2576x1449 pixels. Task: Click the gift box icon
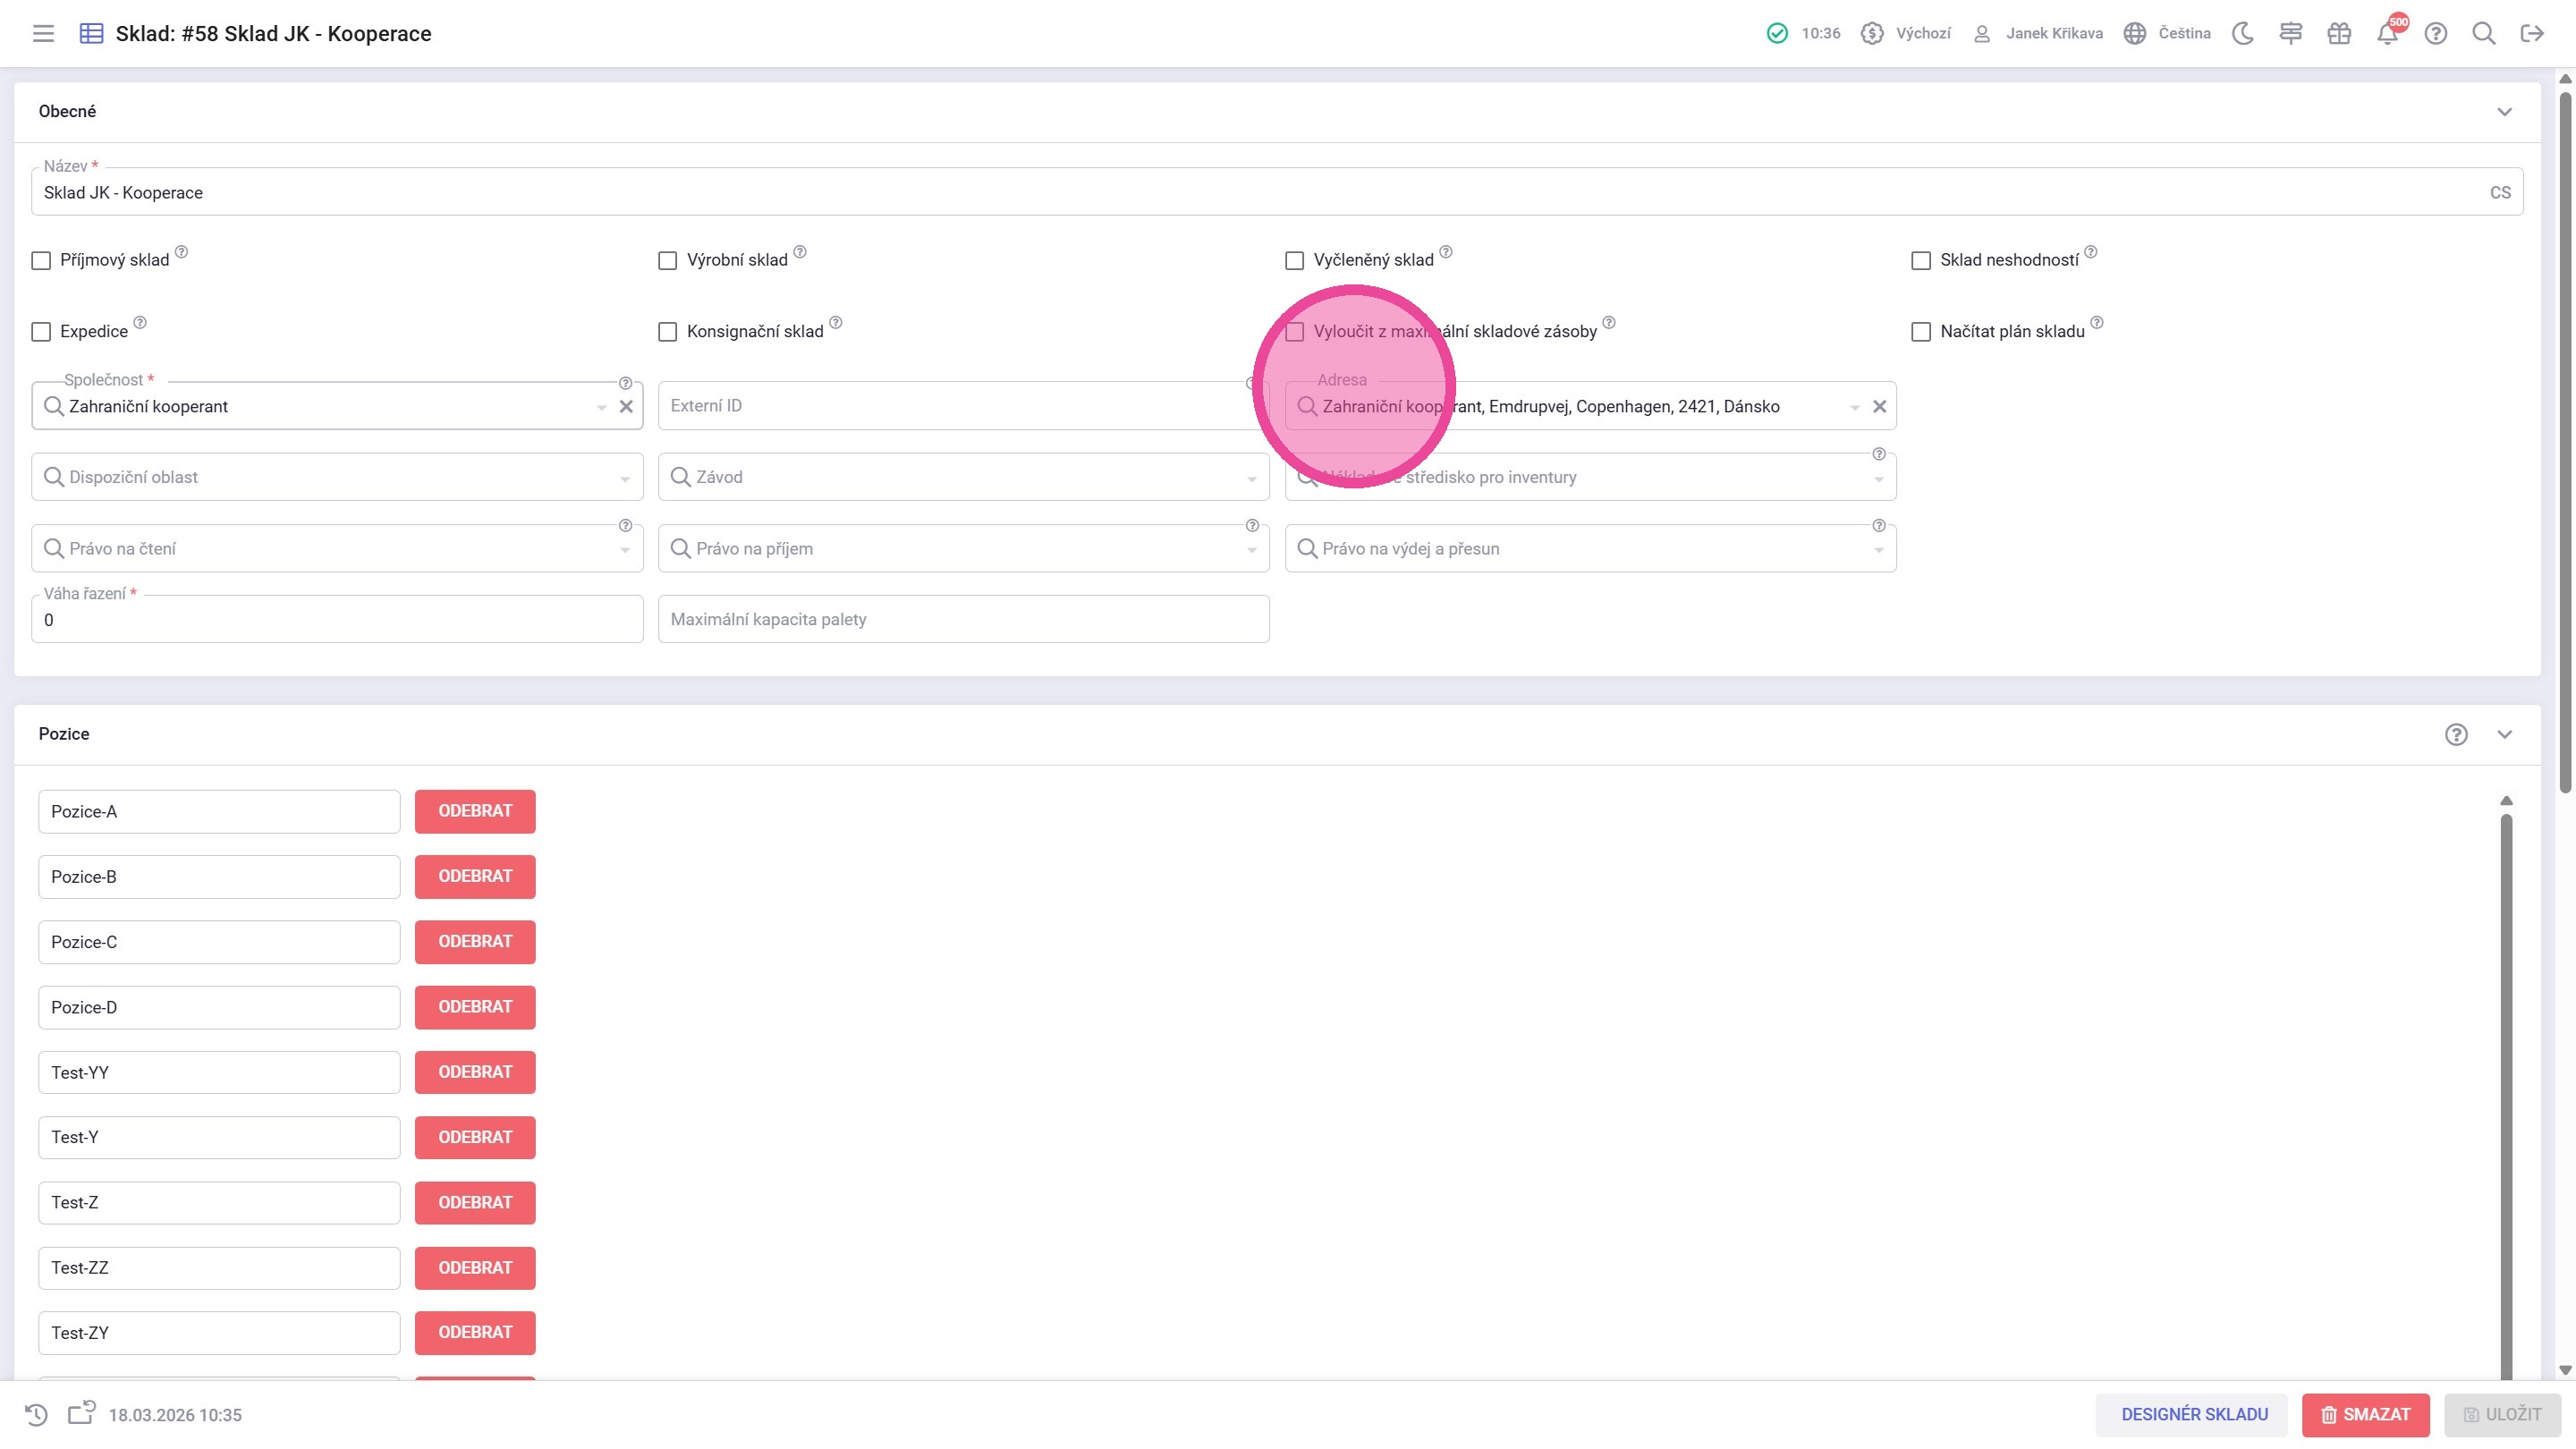click(x=2339, y=33)
